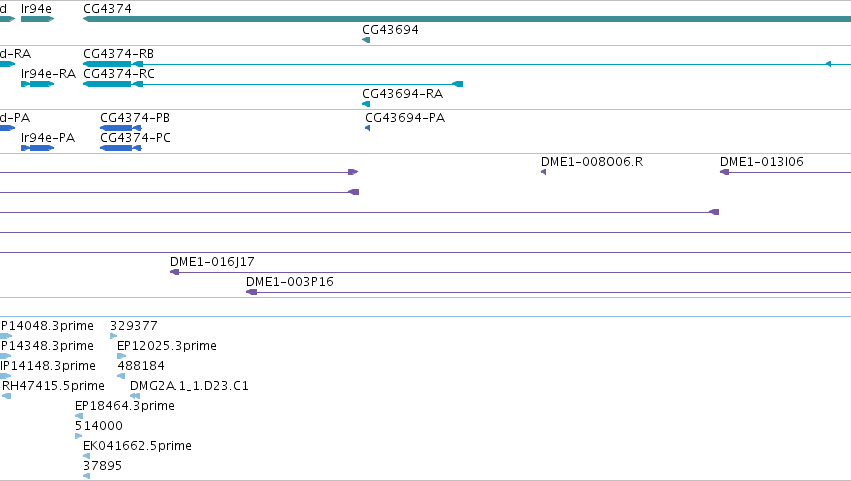This screenshot has width=851, height=481.
Task: Select the DMG2A.1_1.D23.C1 arrow glyph
Action: coord(135,396)
